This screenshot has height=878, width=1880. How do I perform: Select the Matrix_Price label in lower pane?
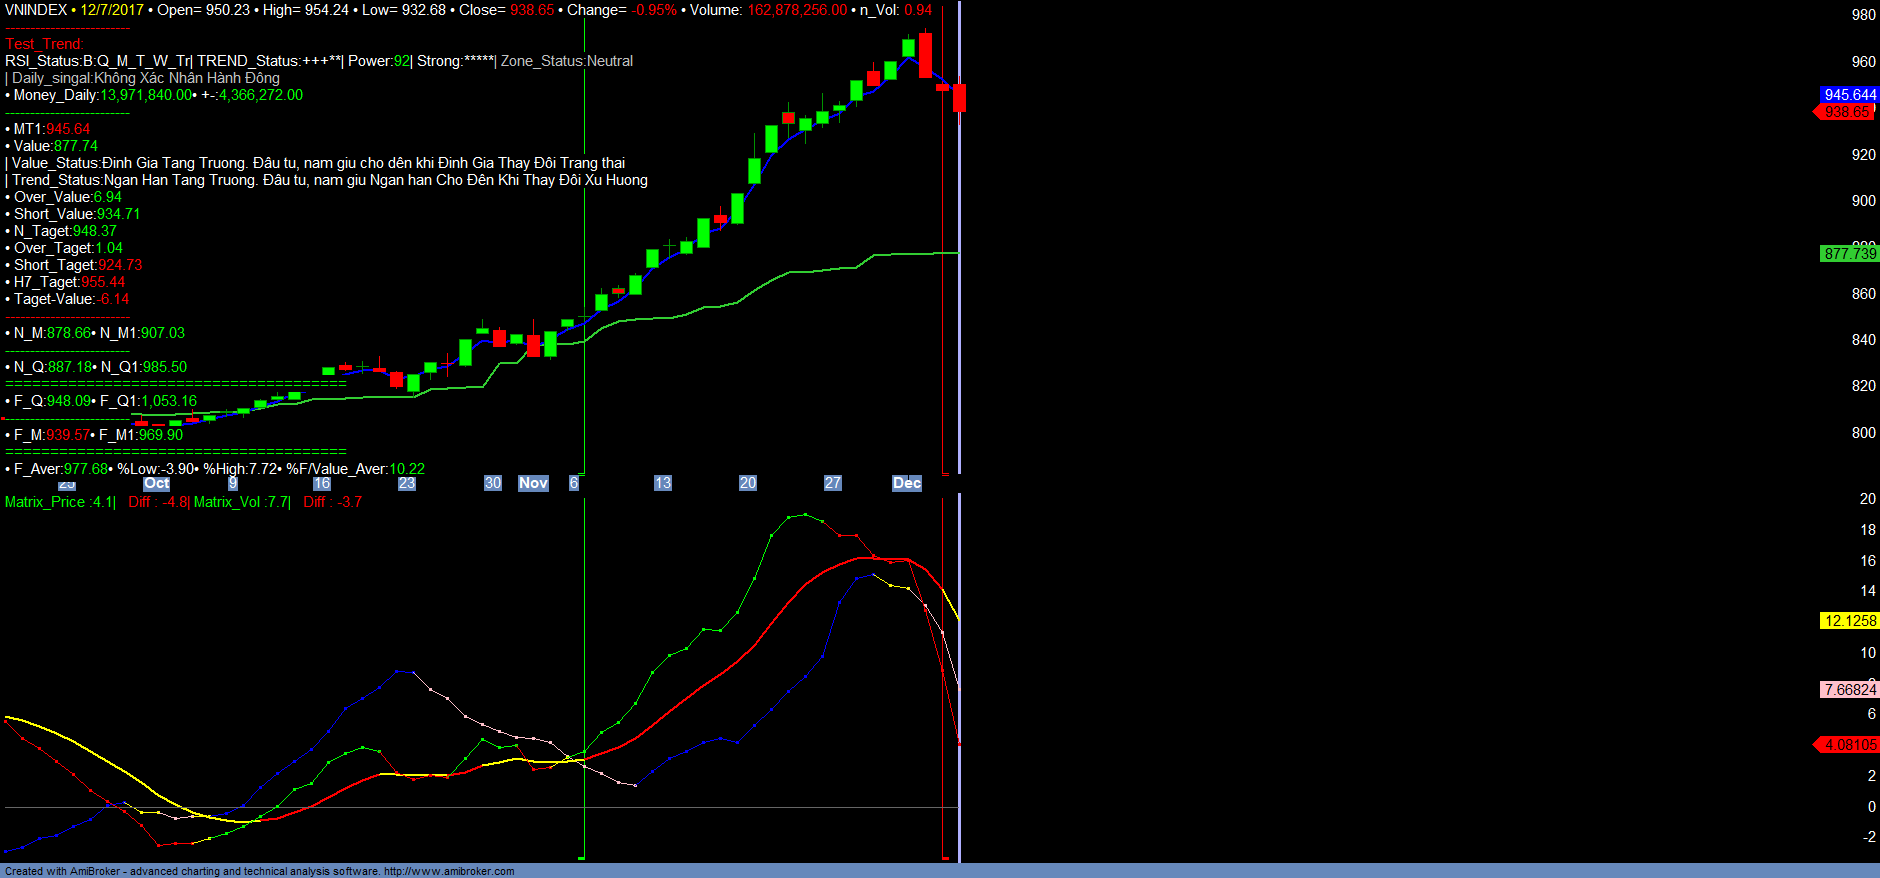(47, 502)
